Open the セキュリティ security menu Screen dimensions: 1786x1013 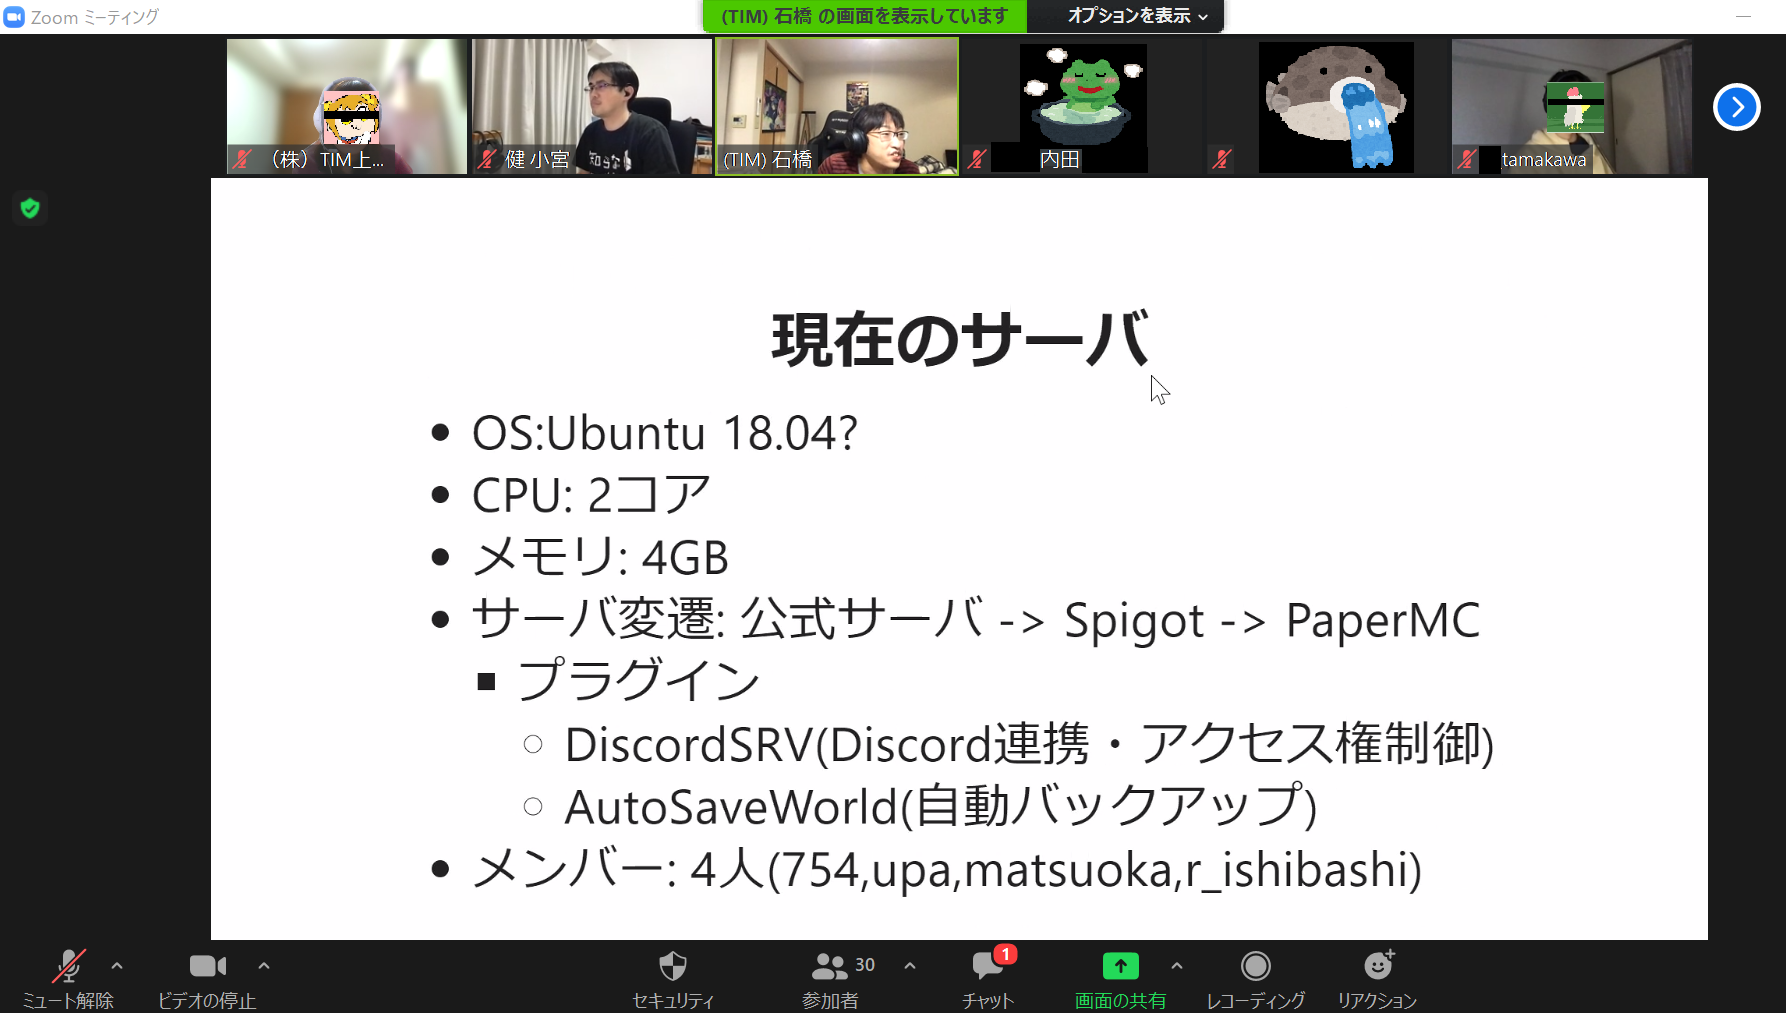(673, 979)
